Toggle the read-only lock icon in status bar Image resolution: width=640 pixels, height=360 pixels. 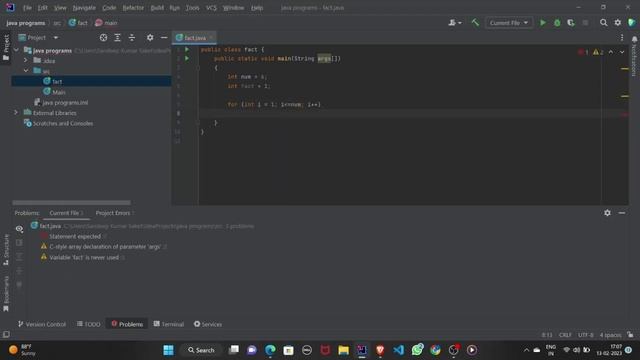630,335
